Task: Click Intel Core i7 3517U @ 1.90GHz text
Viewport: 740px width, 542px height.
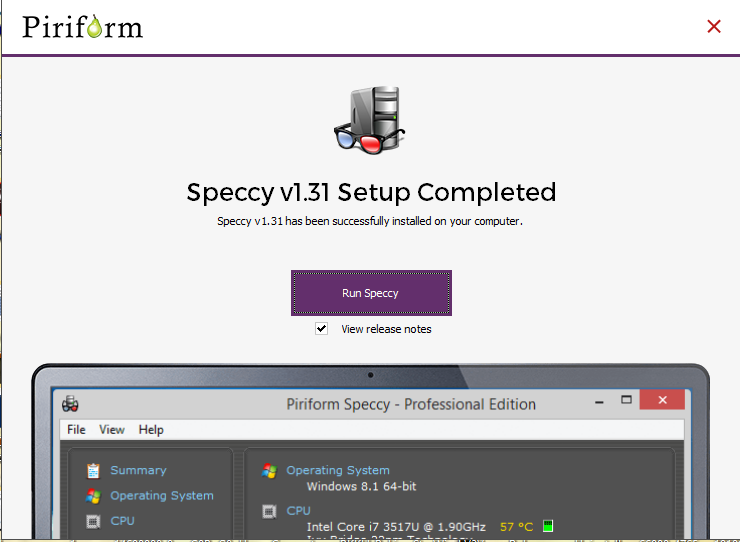Action: pos(396,527)
